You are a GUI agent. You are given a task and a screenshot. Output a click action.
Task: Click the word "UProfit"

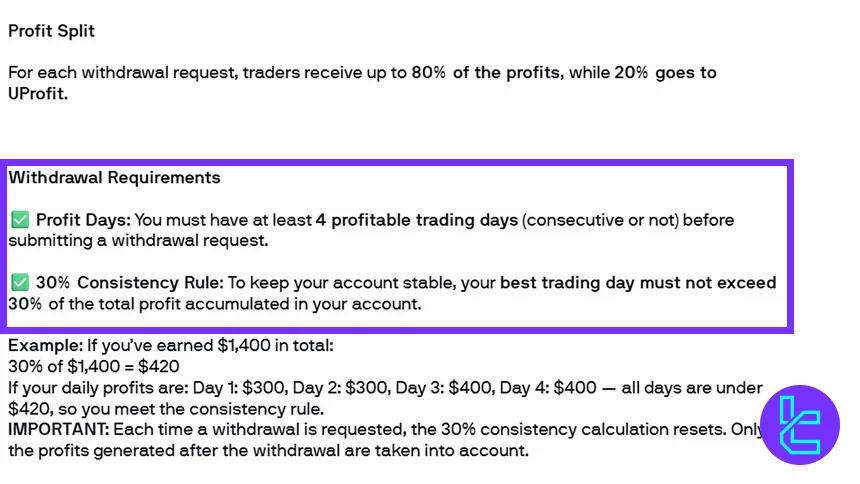pos(38,94)
